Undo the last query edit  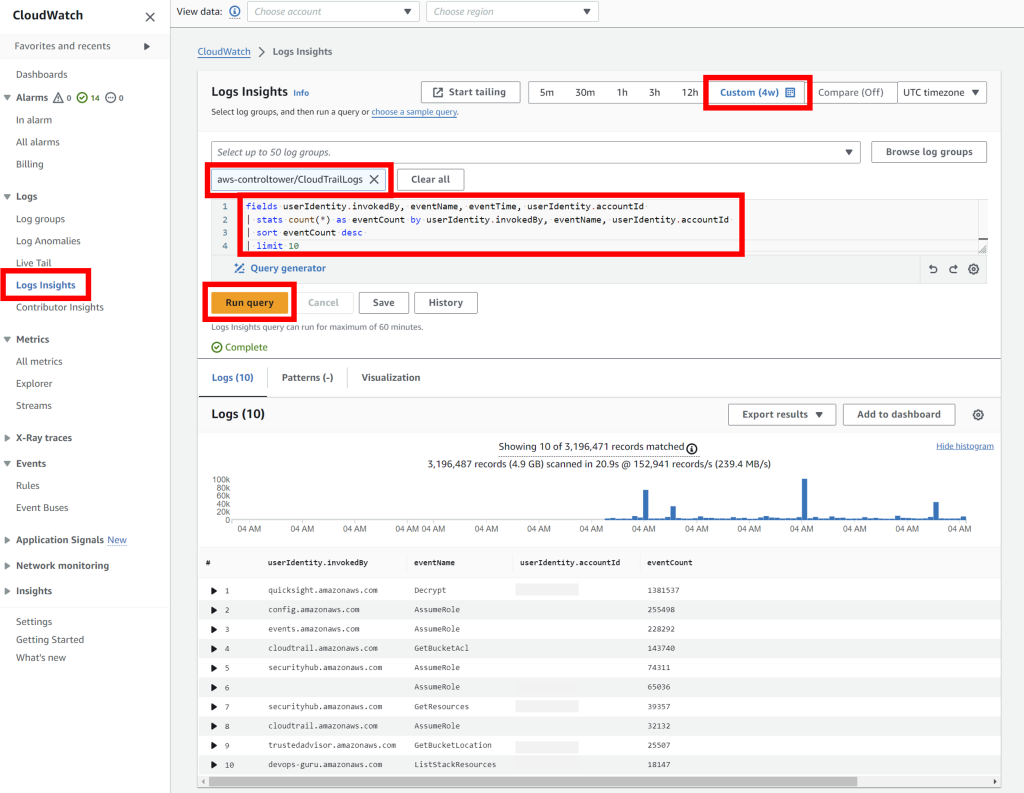tap(933, 269)
